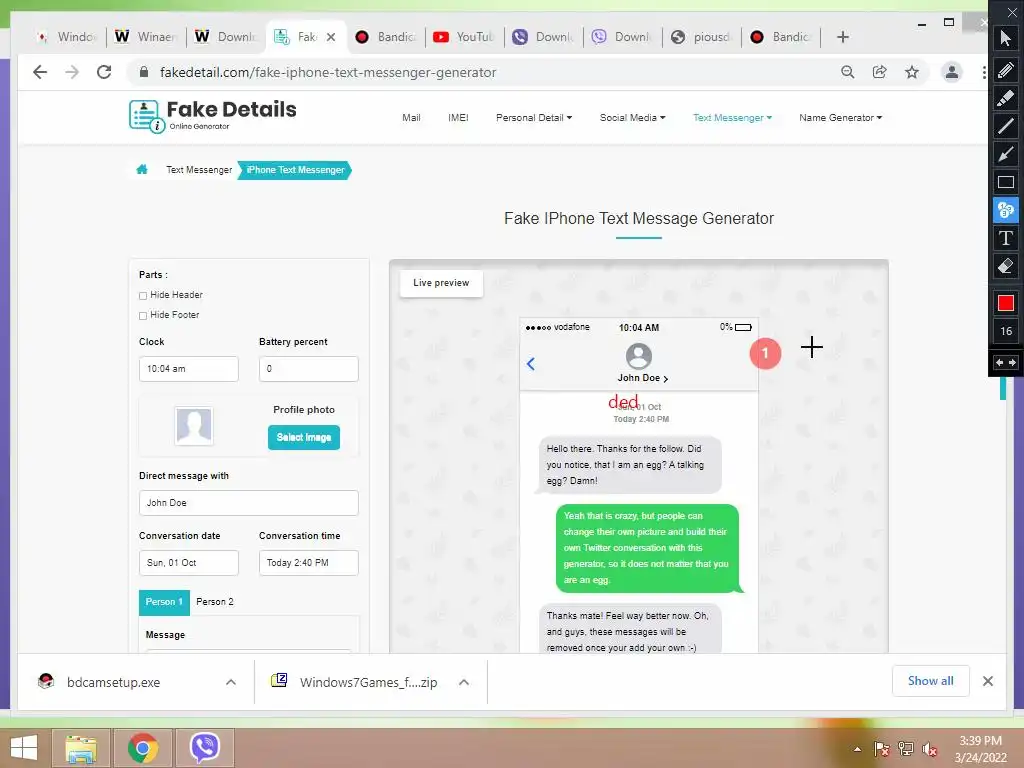The width and height of the screenshot is (1024, 768).
Task: Click the John Doe avatar in preview
Action: [x=639, y=357]
